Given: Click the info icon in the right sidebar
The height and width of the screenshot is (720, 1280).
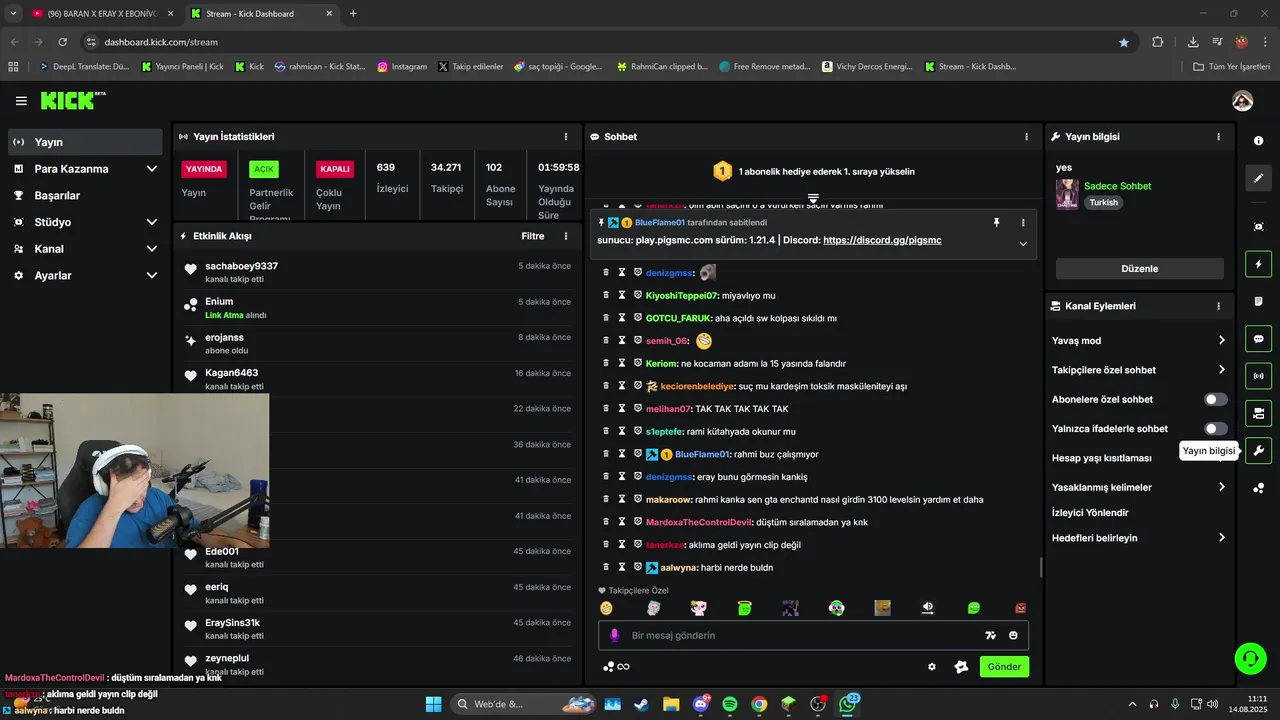Looking at the screenshot, I should (1259, 141).
